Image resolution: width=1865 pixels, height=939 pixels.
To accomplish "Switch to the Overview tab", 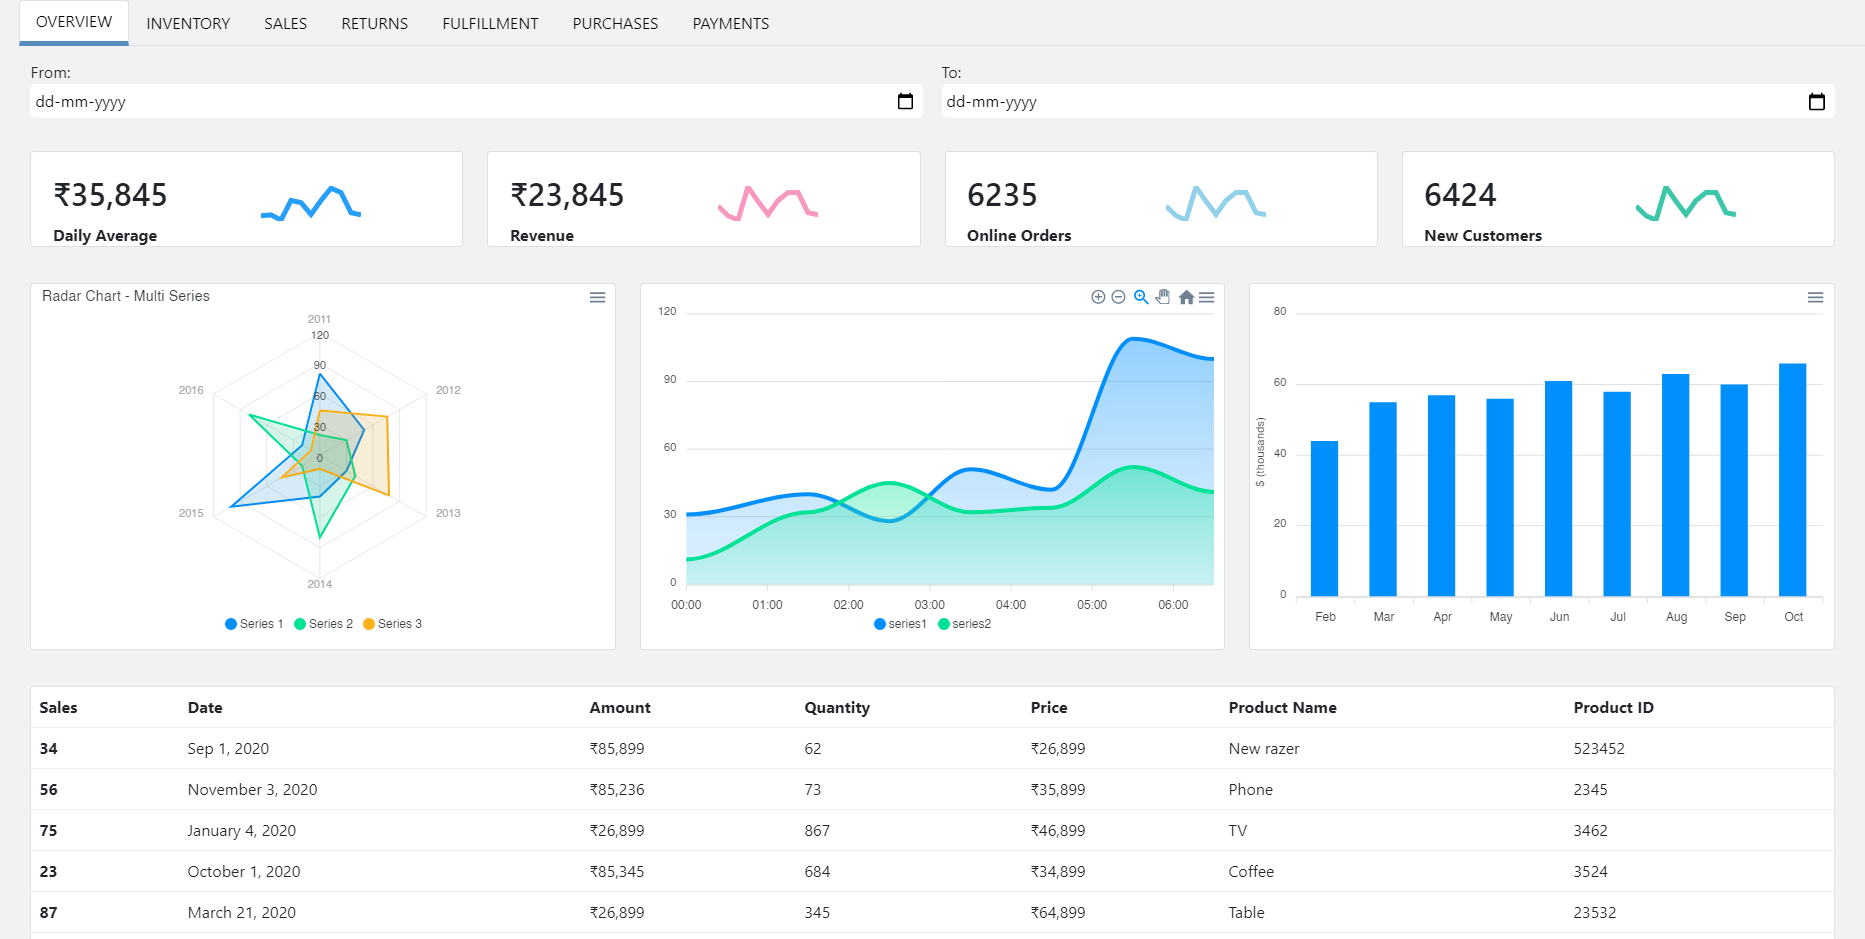I will (x=74, y=22).
